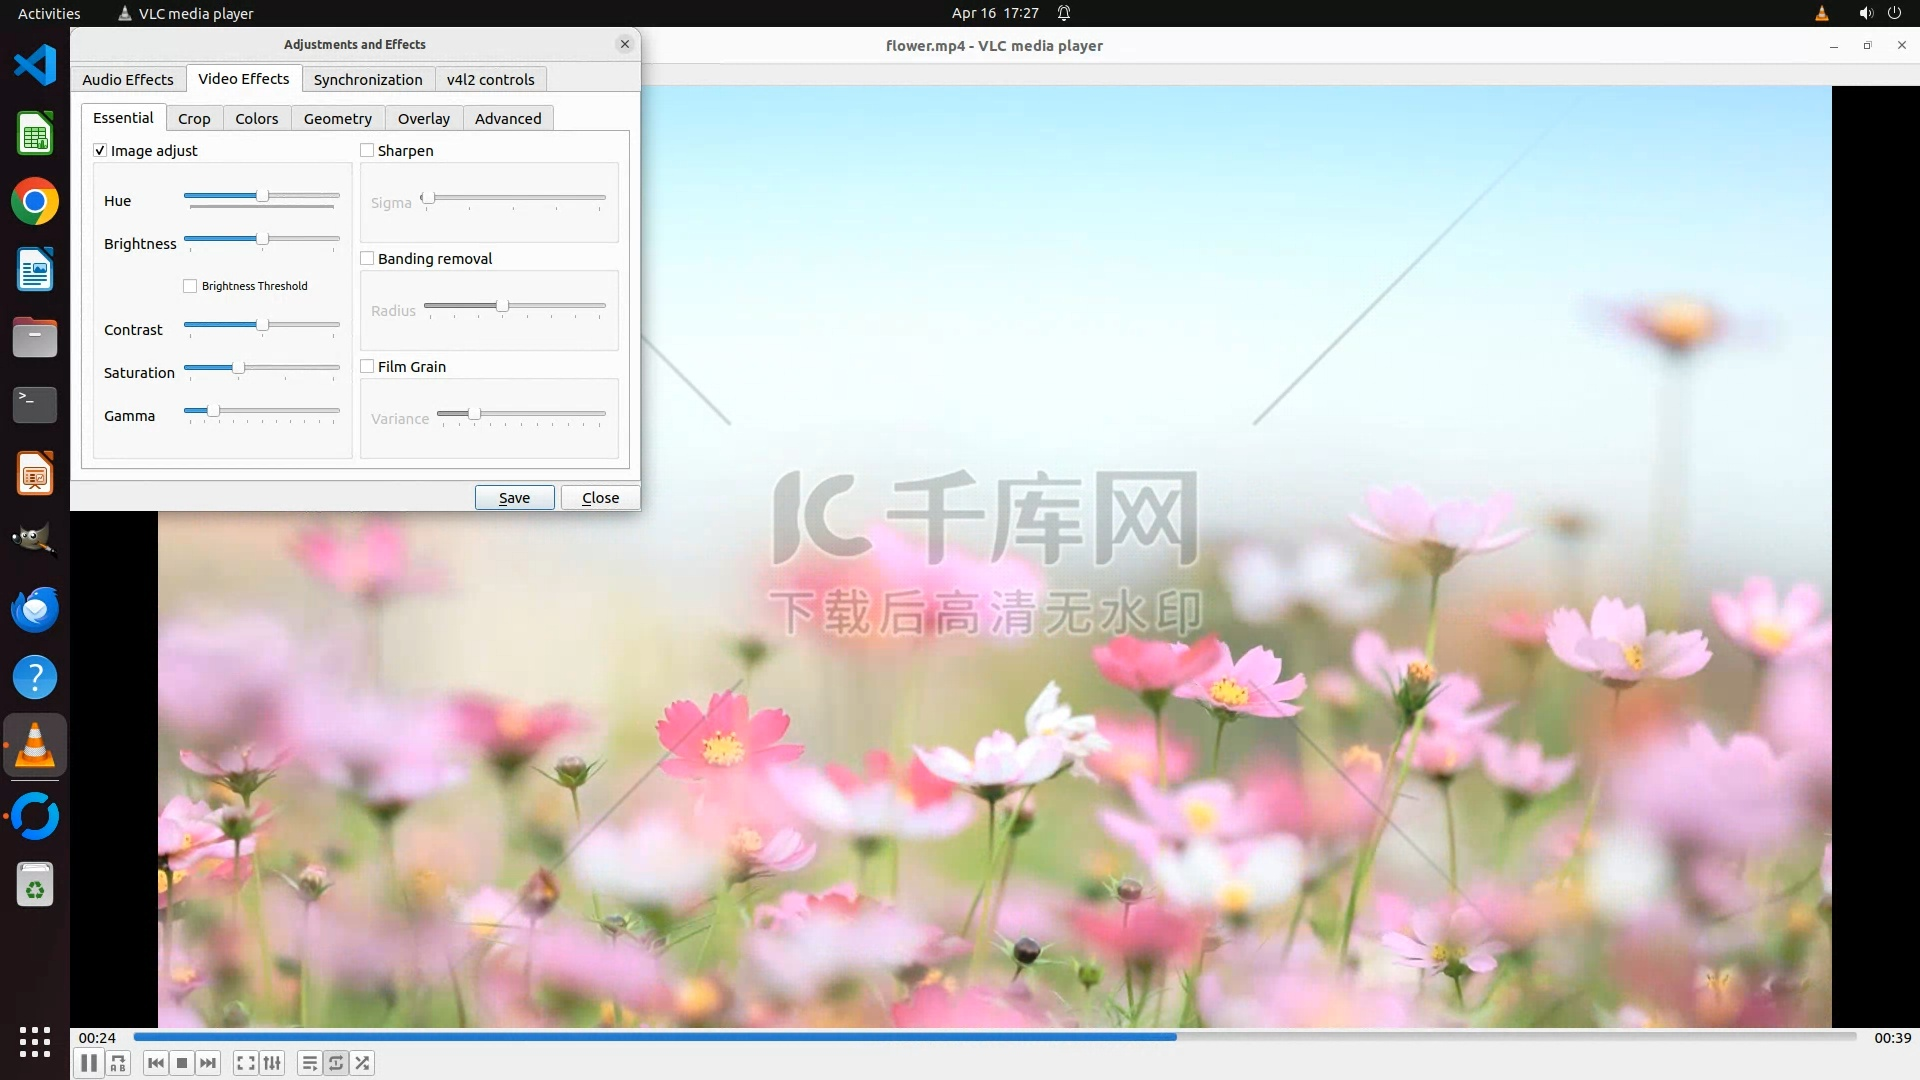Switch to the Audio Effects tab

tap(128, 80)
